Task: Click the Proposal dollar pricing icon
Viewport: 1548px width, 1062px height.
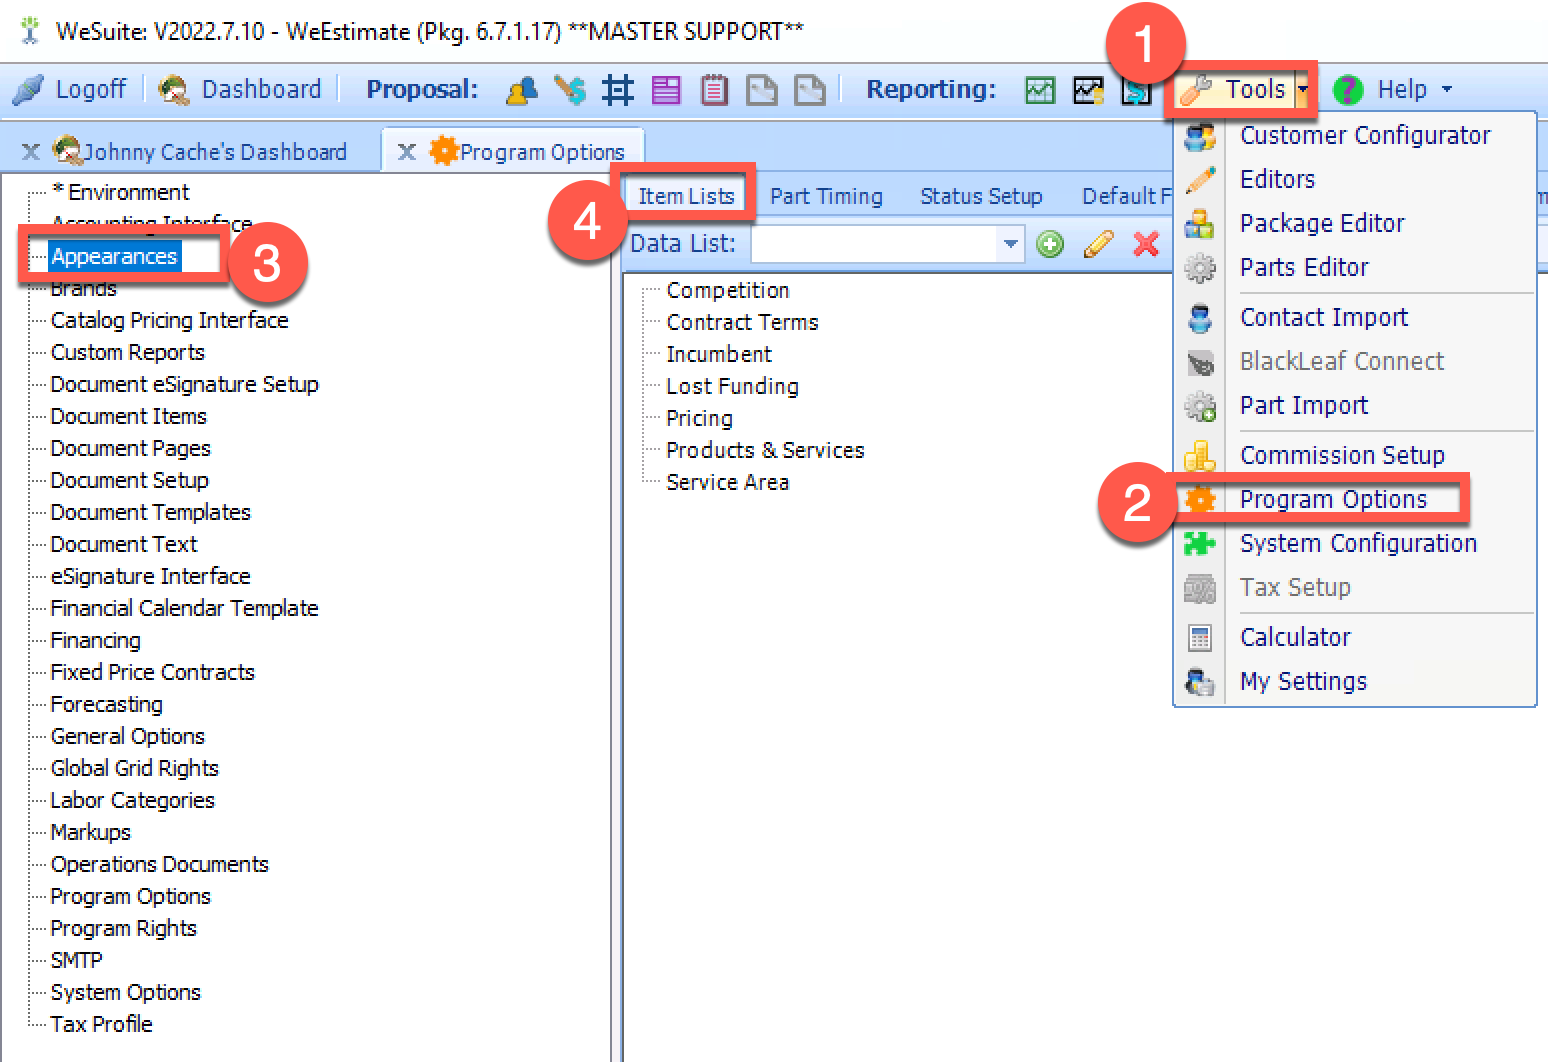Action: point(570,90)
